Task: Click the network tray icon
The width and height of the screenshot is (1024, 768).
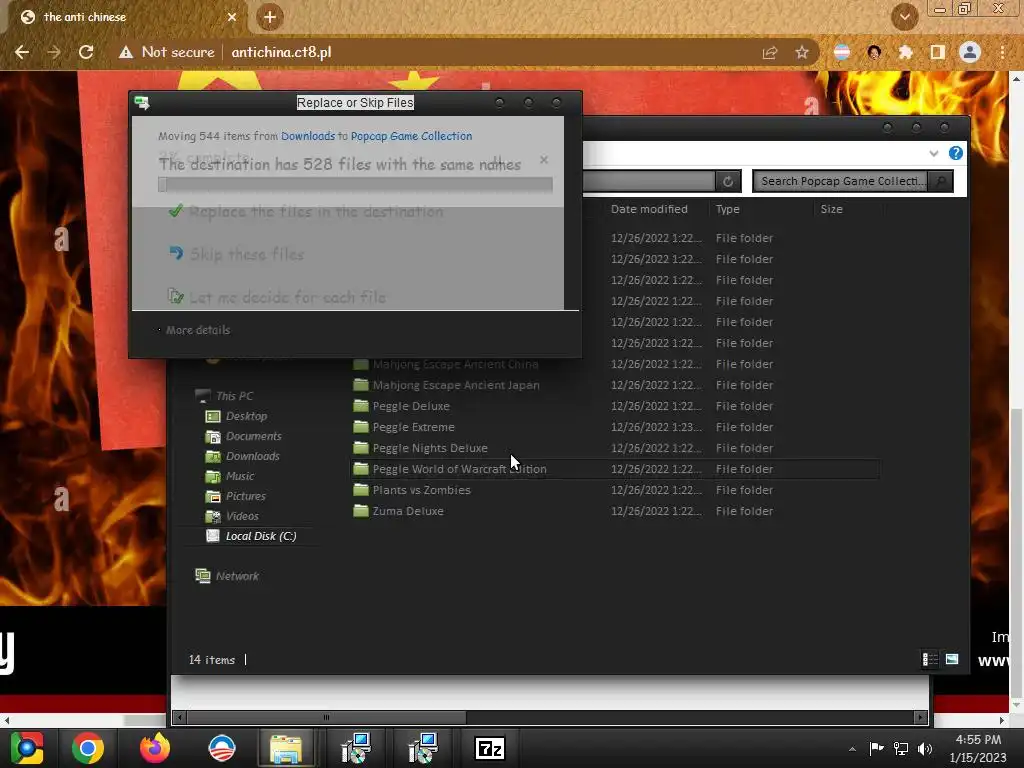Action: (x=901, y=748)
